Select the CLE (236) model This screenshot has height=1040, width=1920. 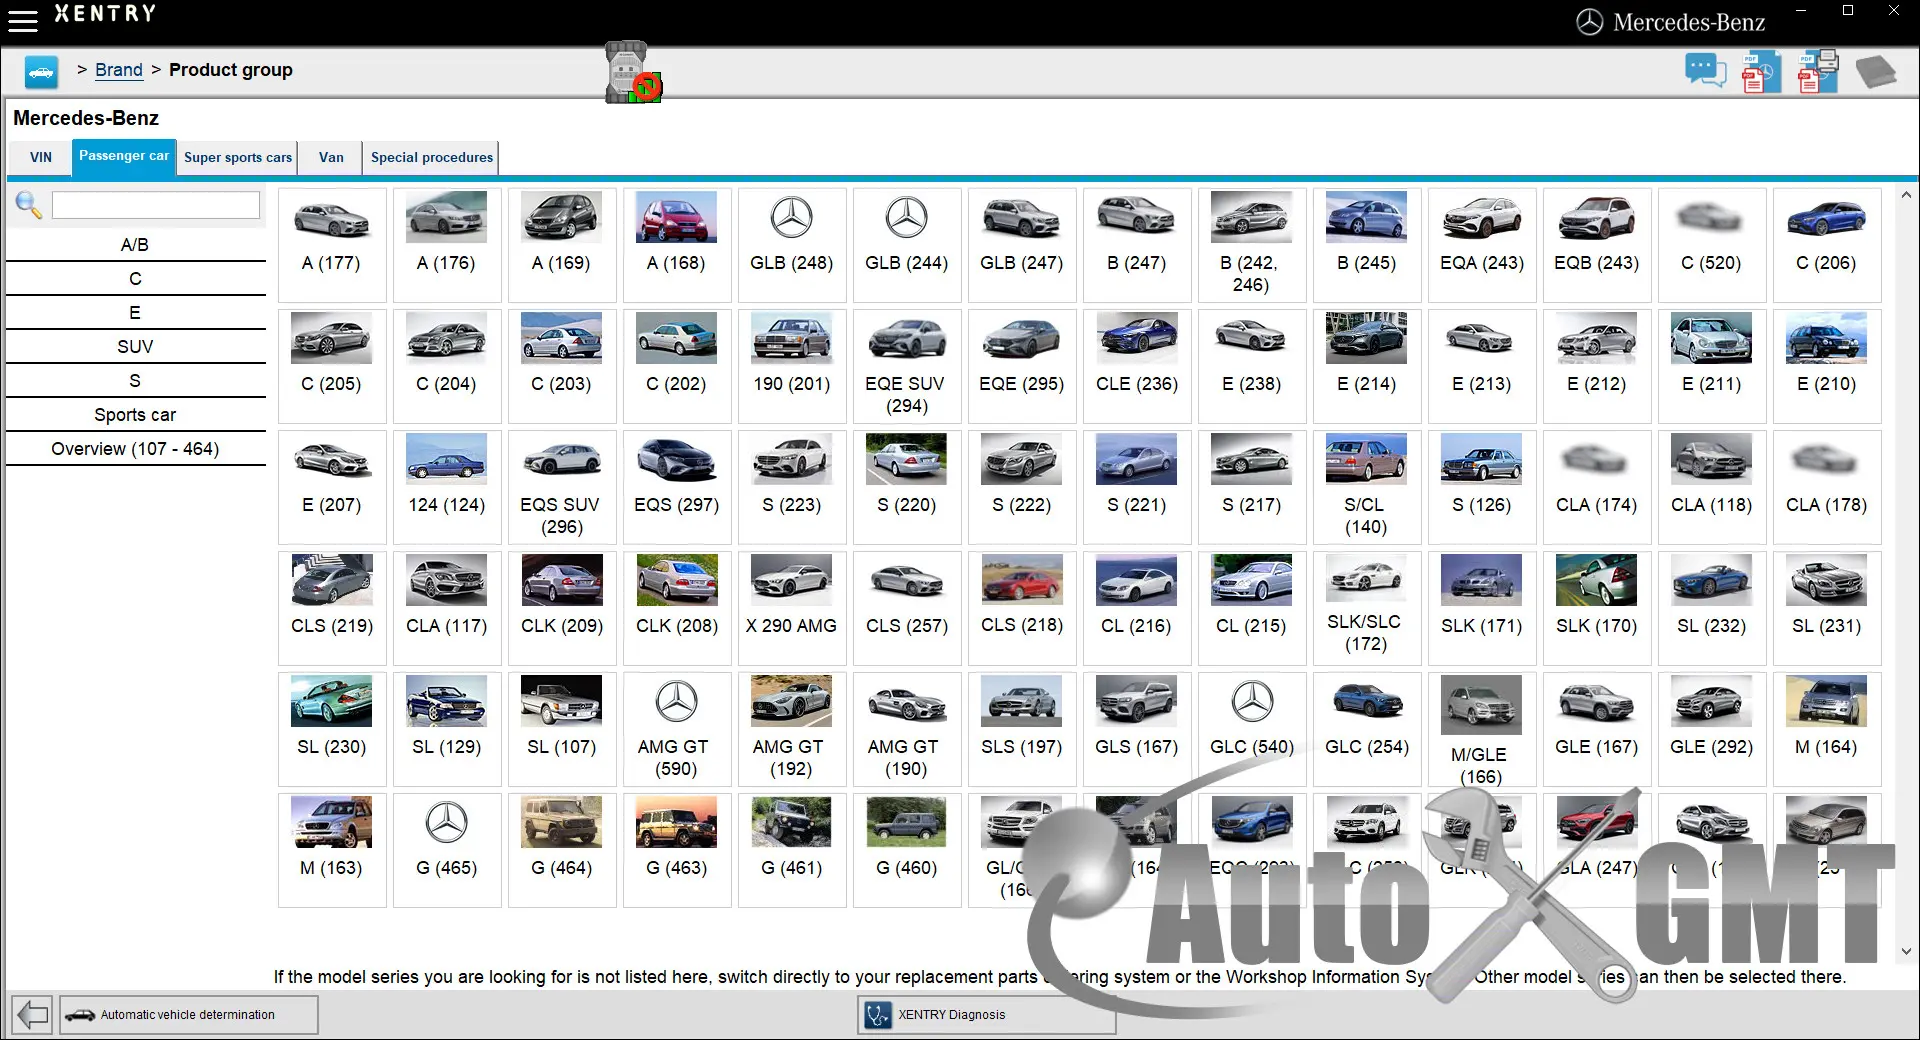click(x=1137, y=366)
